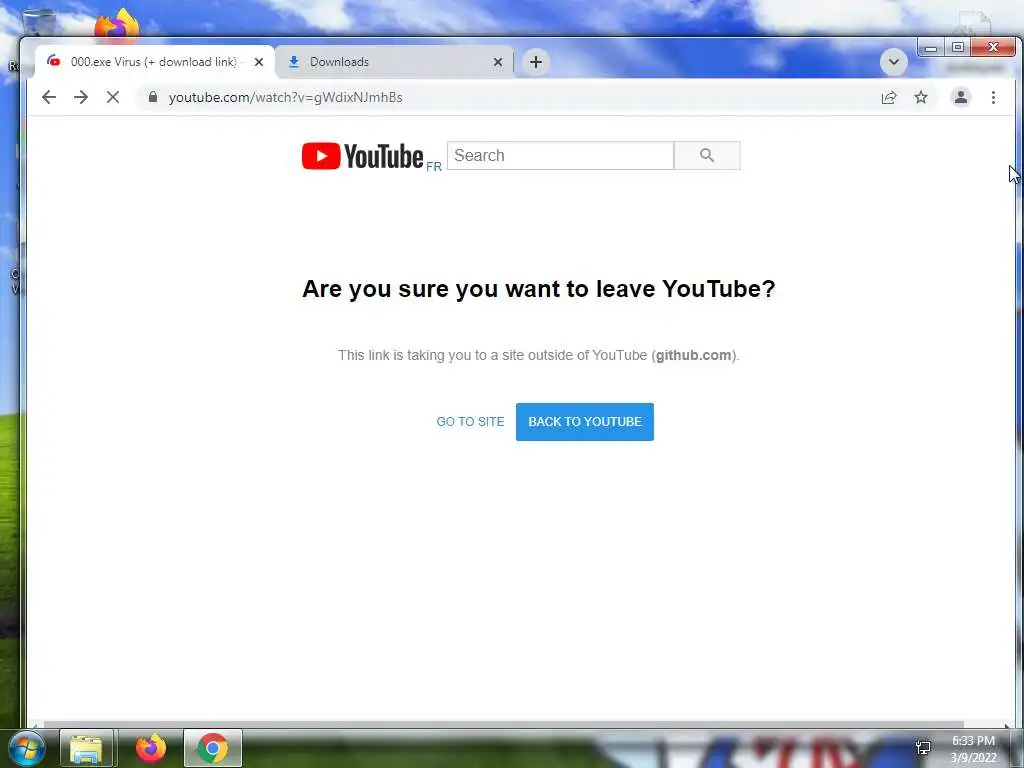This screenshot has height=768, width=1024.
Task: Click the YouTube logo
Action: point(362,156)
